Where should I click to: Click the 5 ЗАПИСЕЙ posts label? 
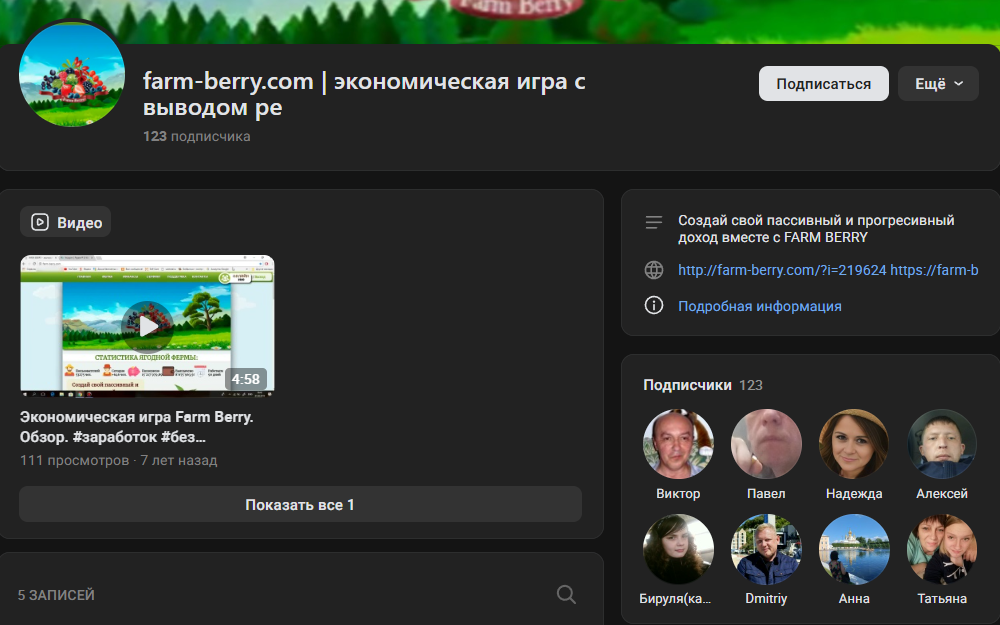click(56, 595)
